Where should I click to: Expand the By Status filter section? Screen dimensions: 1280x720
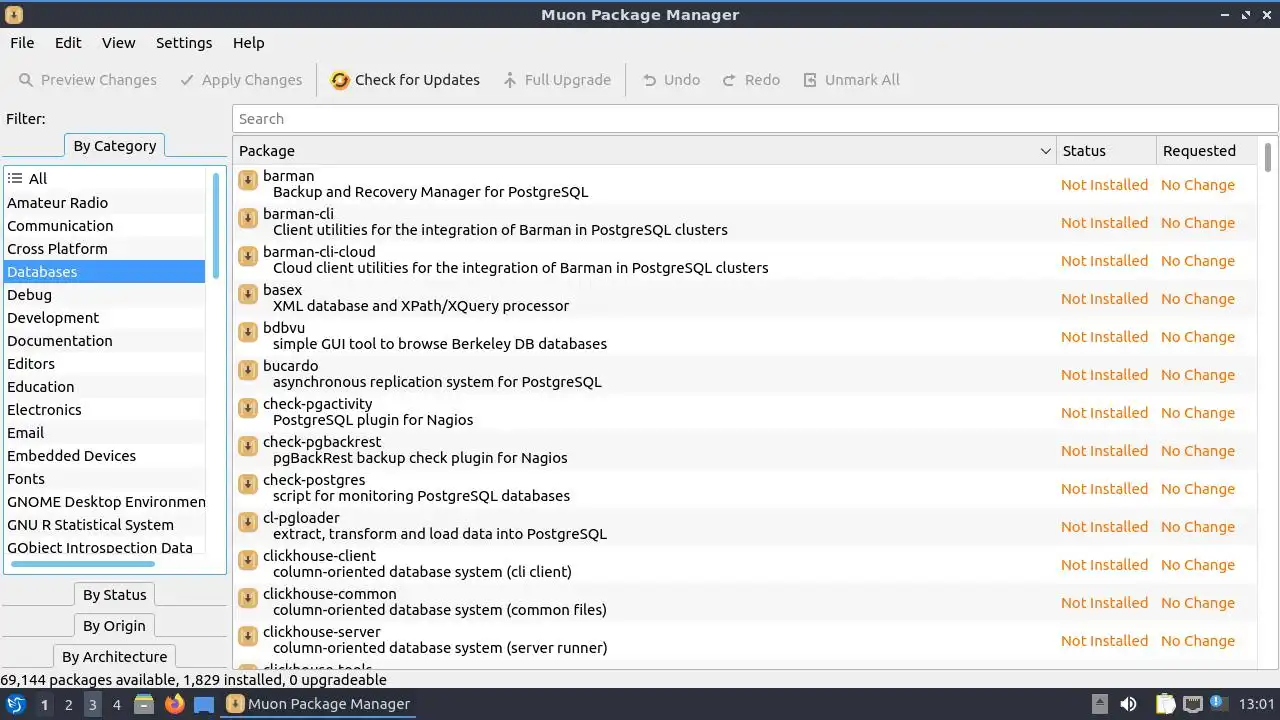coord(114,595)
